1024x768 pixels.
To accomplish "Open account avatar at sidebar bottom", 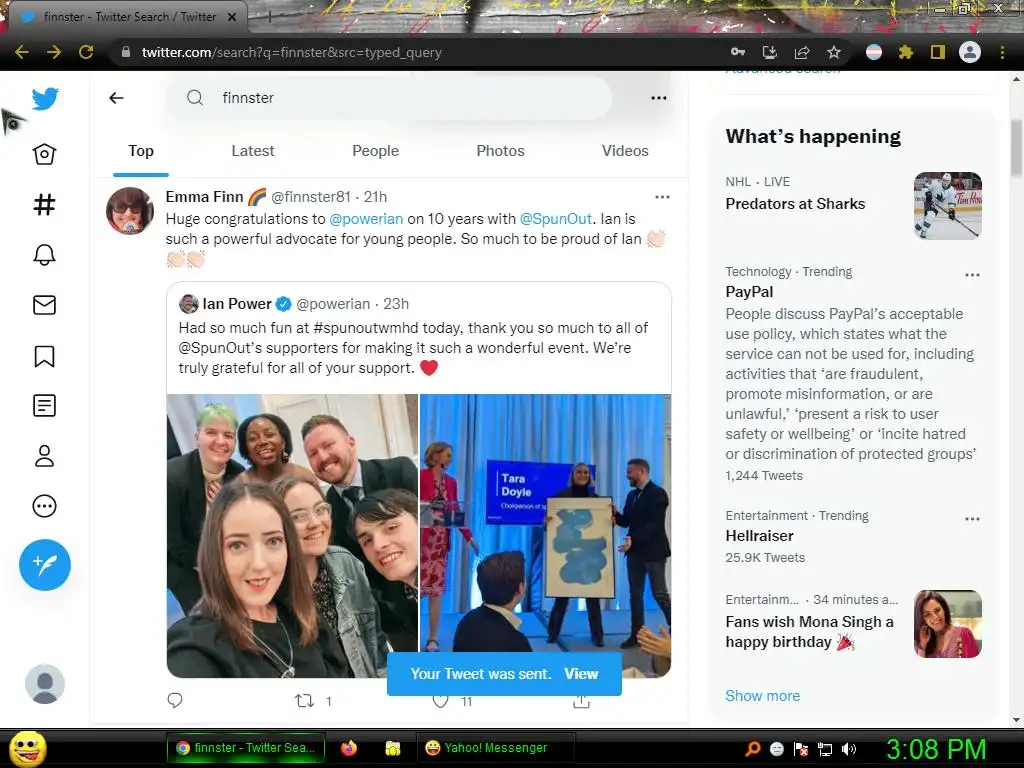I will click(x=45, y=684).
